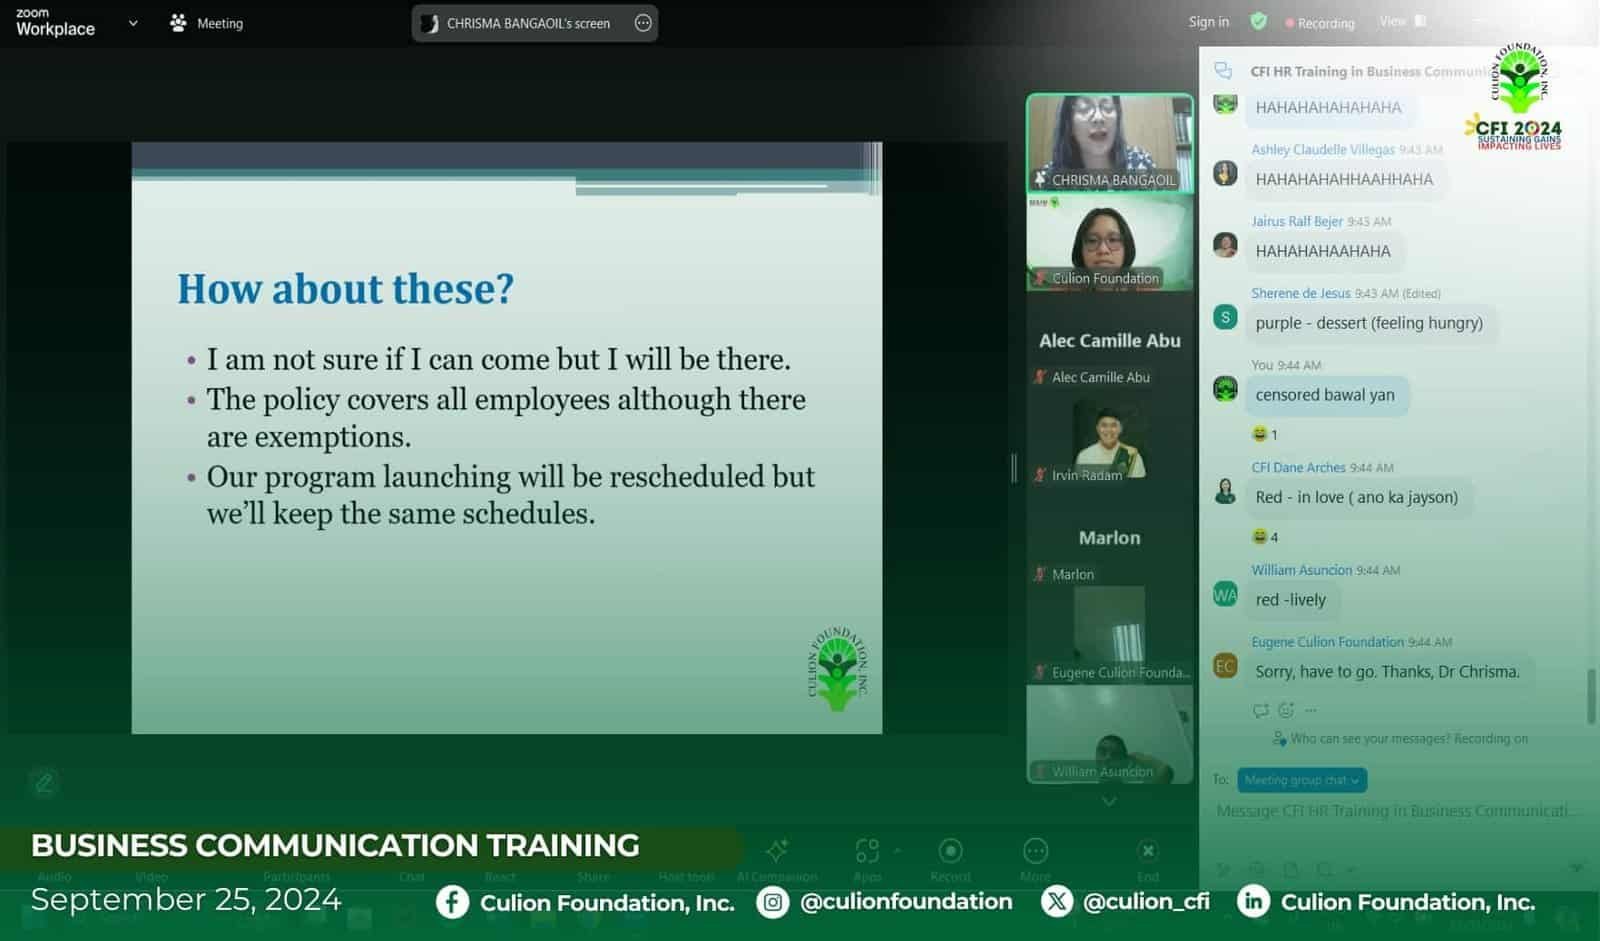This screenshot has width=1600, height=941.
Task: Click the AI Companion sparkle icon
Action: (x=777, y=851)
